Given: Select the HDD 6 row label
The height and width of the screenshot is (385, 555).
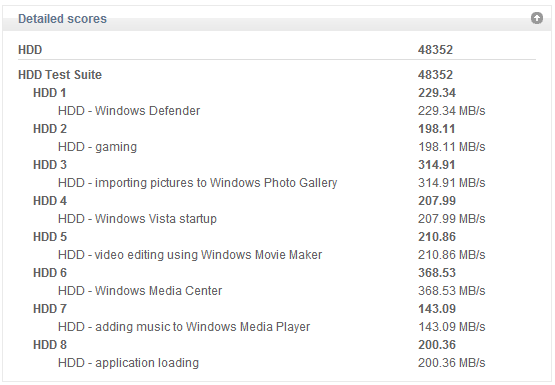Looking at the screenshot, I should 50,273.
